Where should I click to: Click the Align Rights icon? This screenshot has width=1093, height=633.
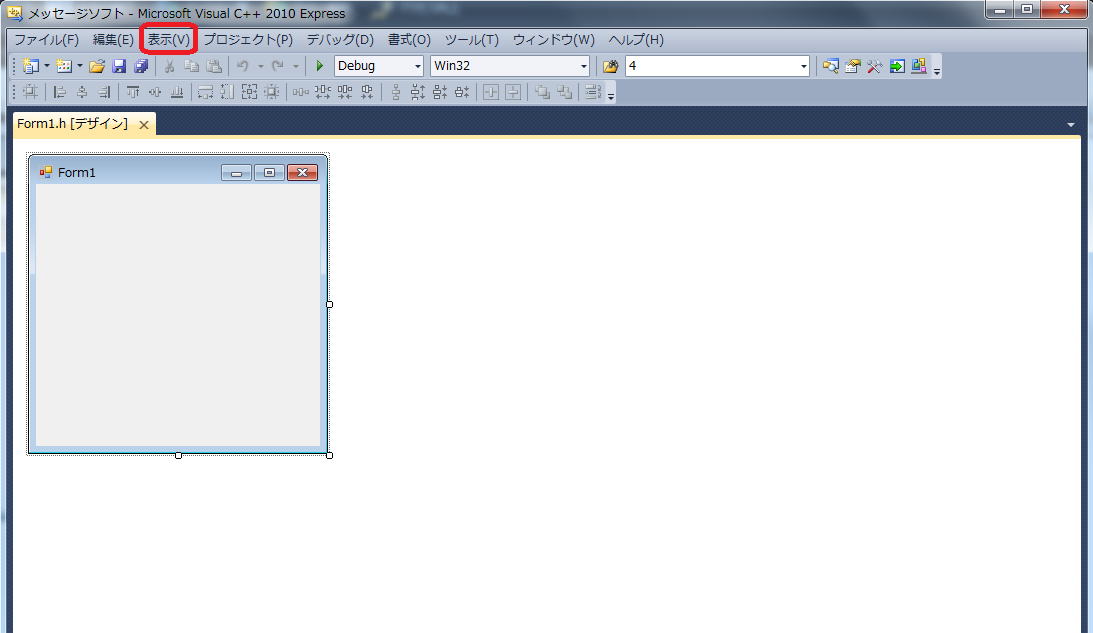click(x=104, y=92)
